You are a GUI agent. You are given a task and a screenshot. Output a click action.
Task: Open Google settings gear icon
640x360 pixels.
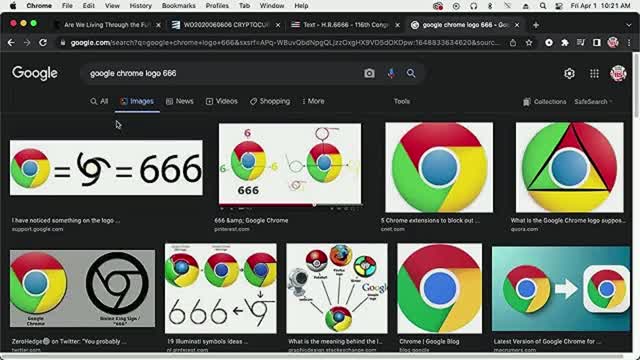pos(569,73)
